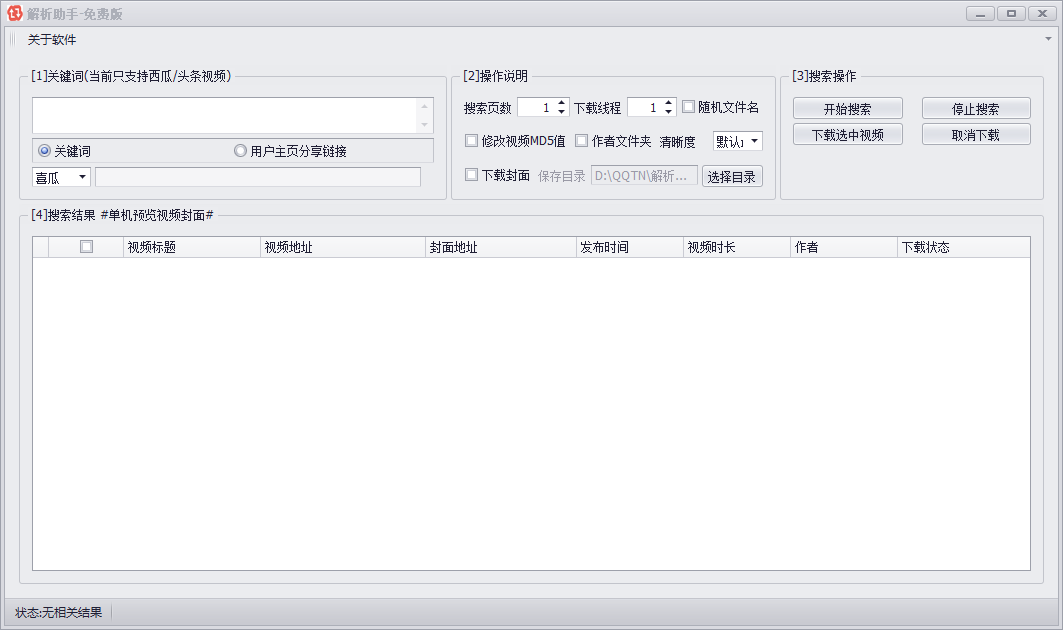The width and height of the screenshot is (1063, 630).
Task: Toggle the 作者文件夹 checkbox
Action: (581, 140)
